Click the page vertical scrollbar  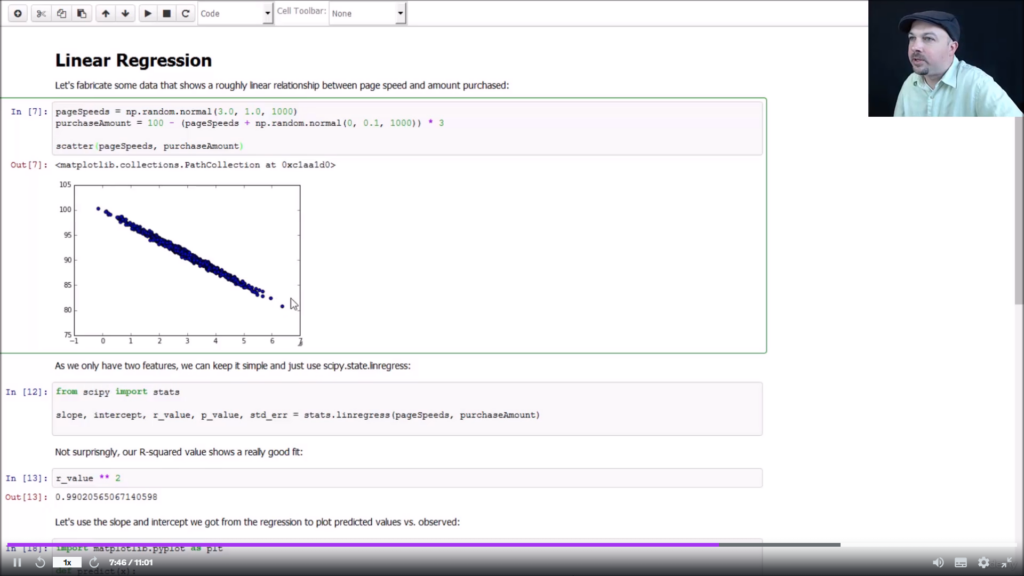(1019, 209)
